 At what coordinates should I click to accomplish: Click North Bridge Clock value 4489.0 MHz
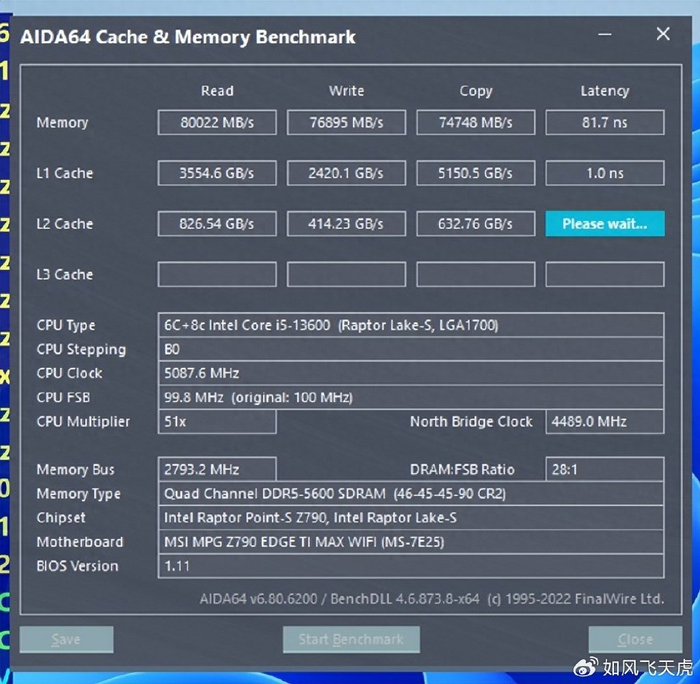point(605,421)
